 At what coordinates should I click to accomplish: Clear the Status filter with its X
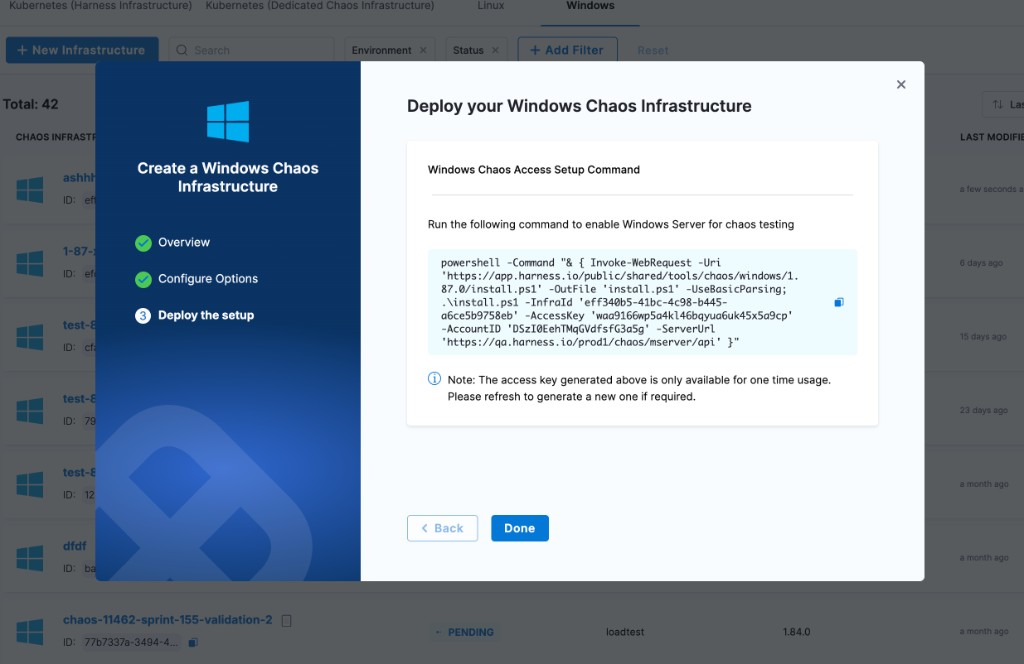495,50
